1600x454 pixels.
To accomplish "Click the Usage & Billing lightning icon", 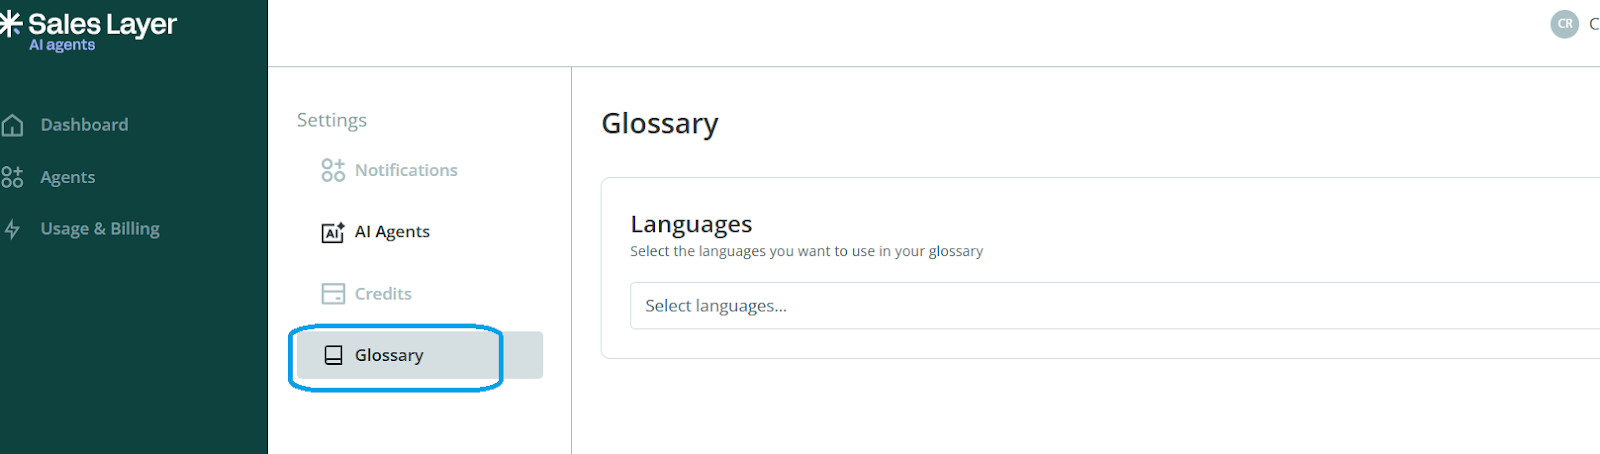I will (x=12, y=229).
